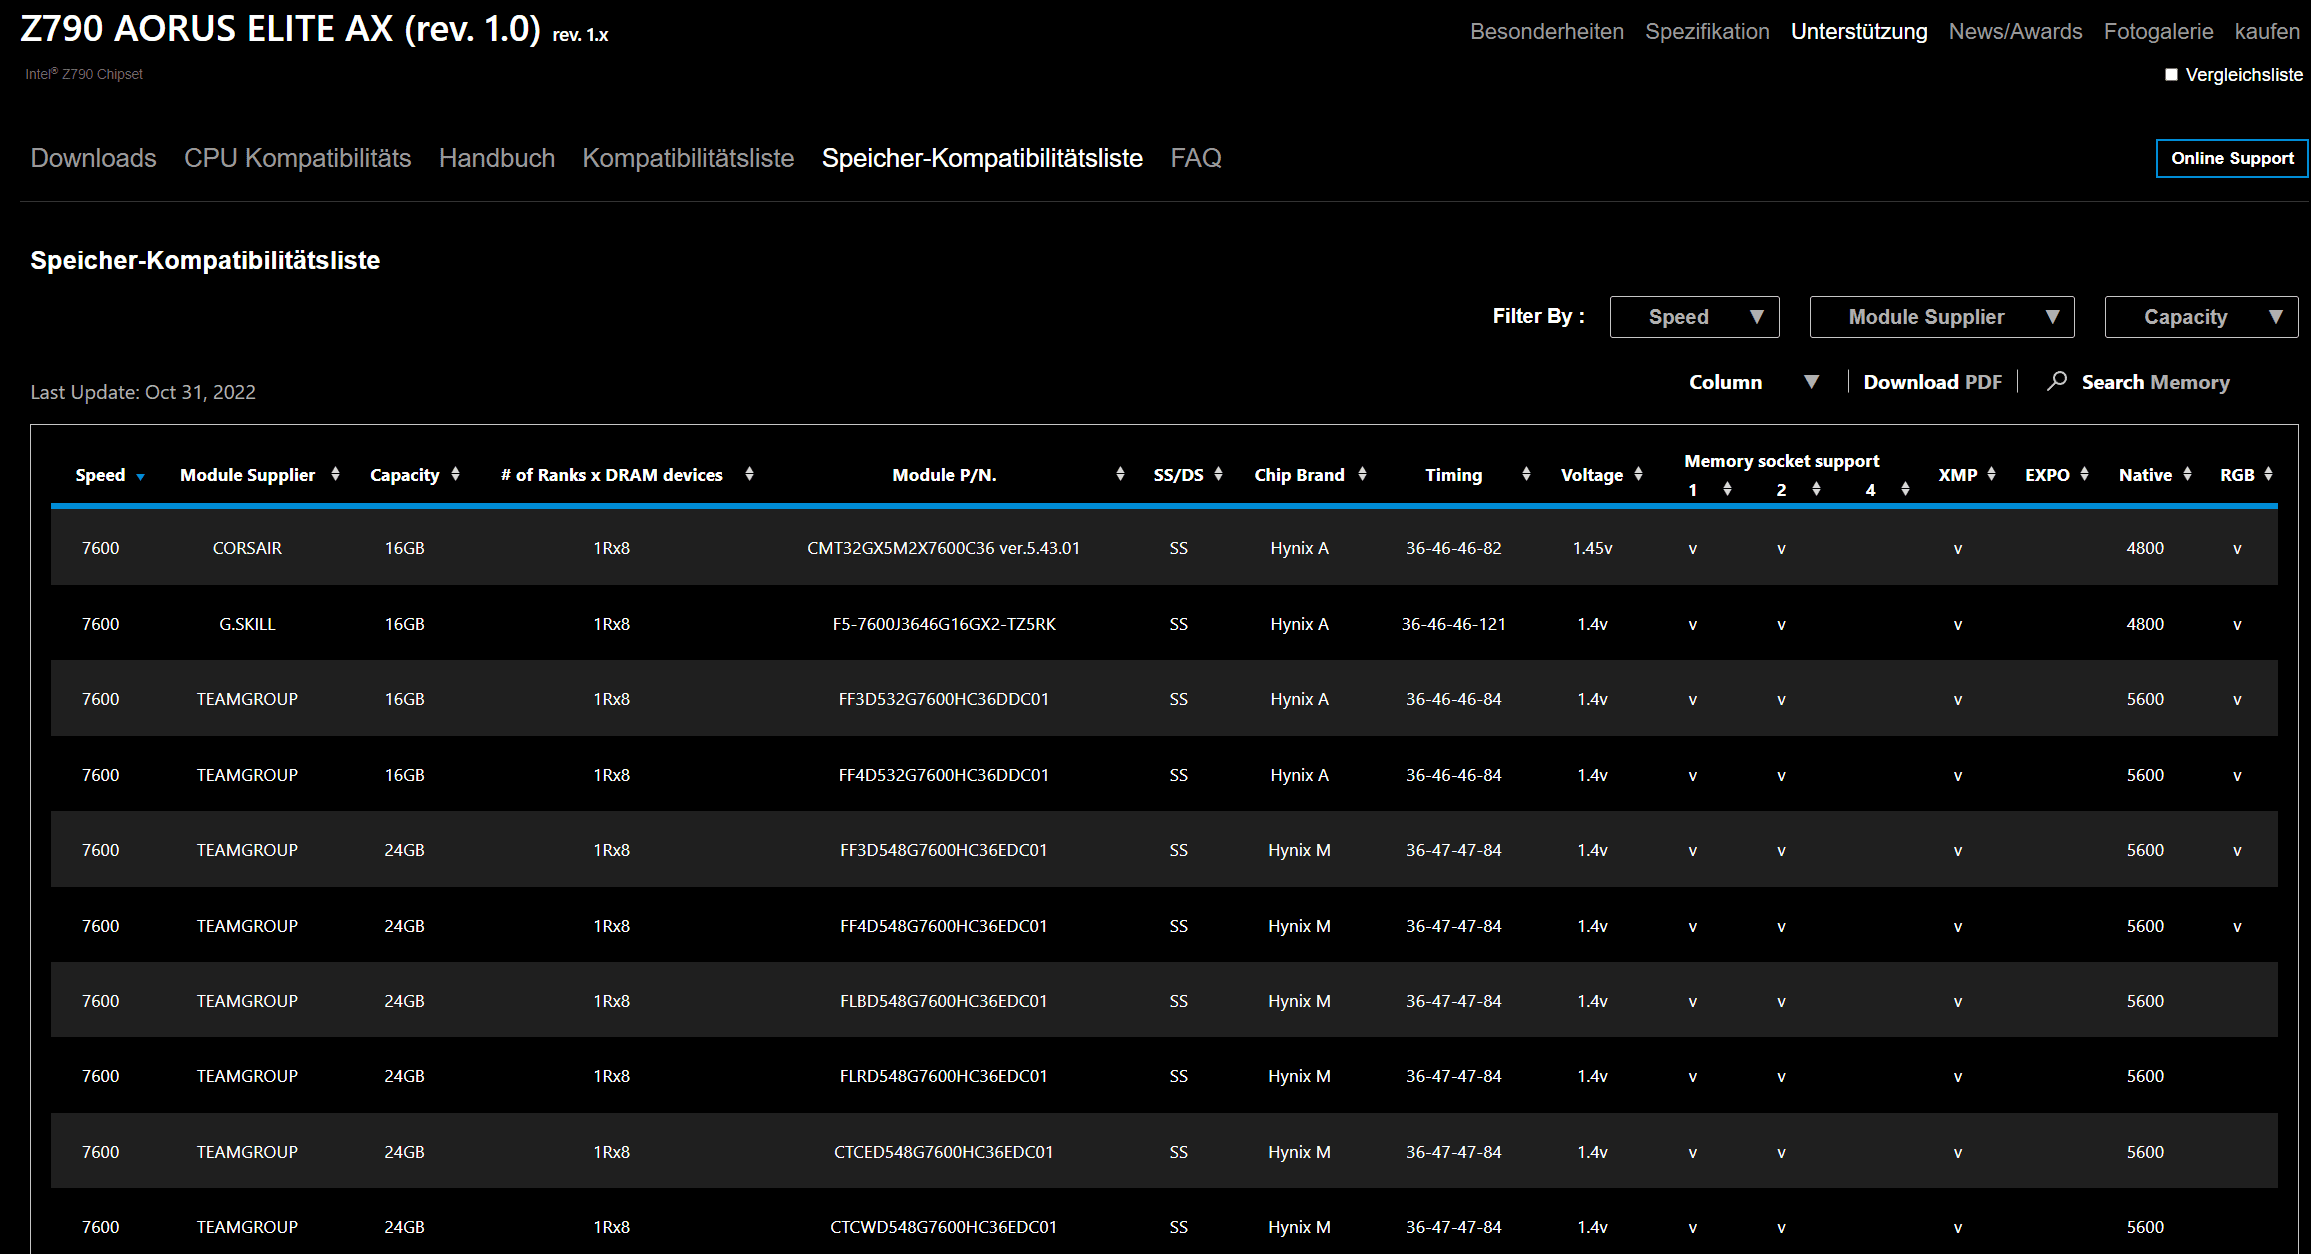Sort by Voltage arrows

point(1639,474)
